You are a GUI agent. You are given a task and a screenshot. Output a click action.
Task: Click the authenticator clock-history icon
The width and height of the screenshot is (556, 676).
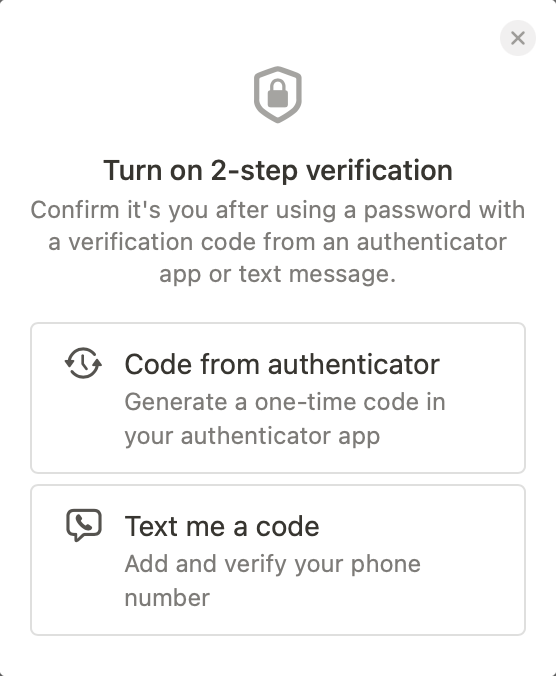[x=84, y=363]
